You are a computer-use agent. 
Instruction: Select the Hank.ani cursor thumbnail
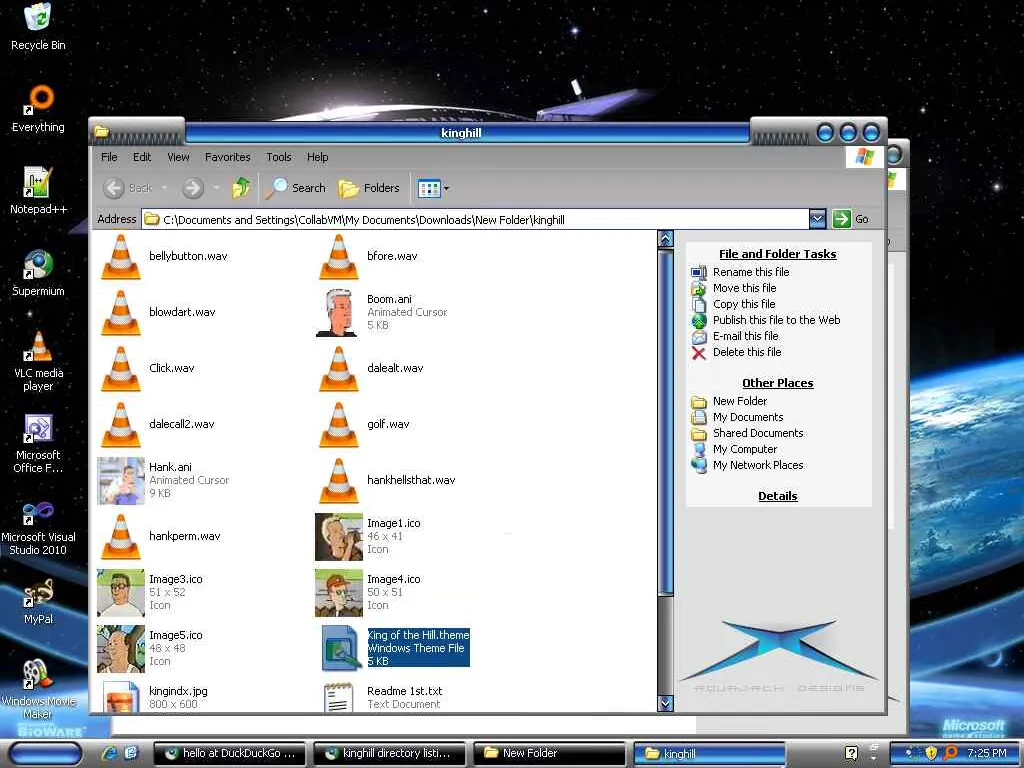(x=121, y=481)
